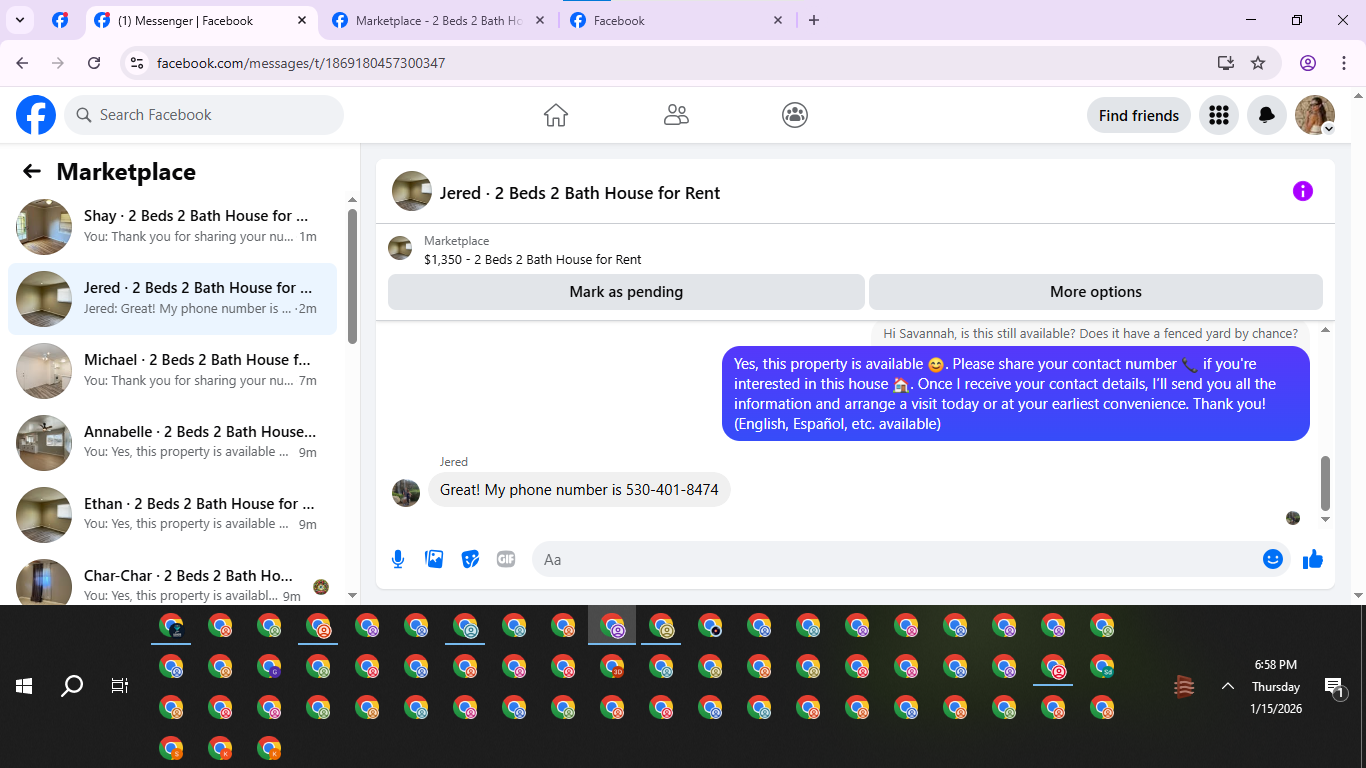Switch to Marketplace browser tab

(437, 20)
